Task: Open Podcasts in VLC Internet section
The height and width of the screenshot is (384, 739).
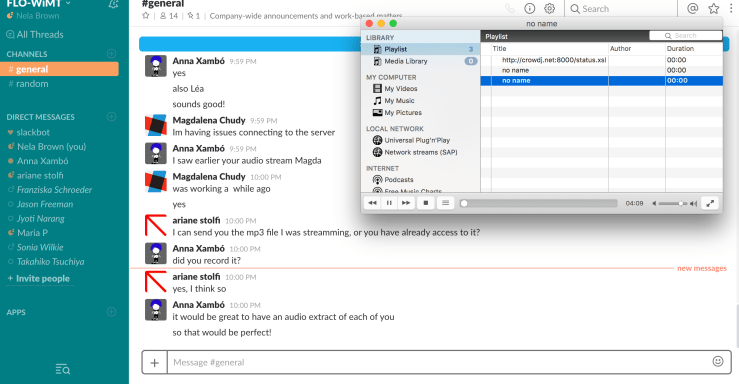Action: [x=393, y=180]
